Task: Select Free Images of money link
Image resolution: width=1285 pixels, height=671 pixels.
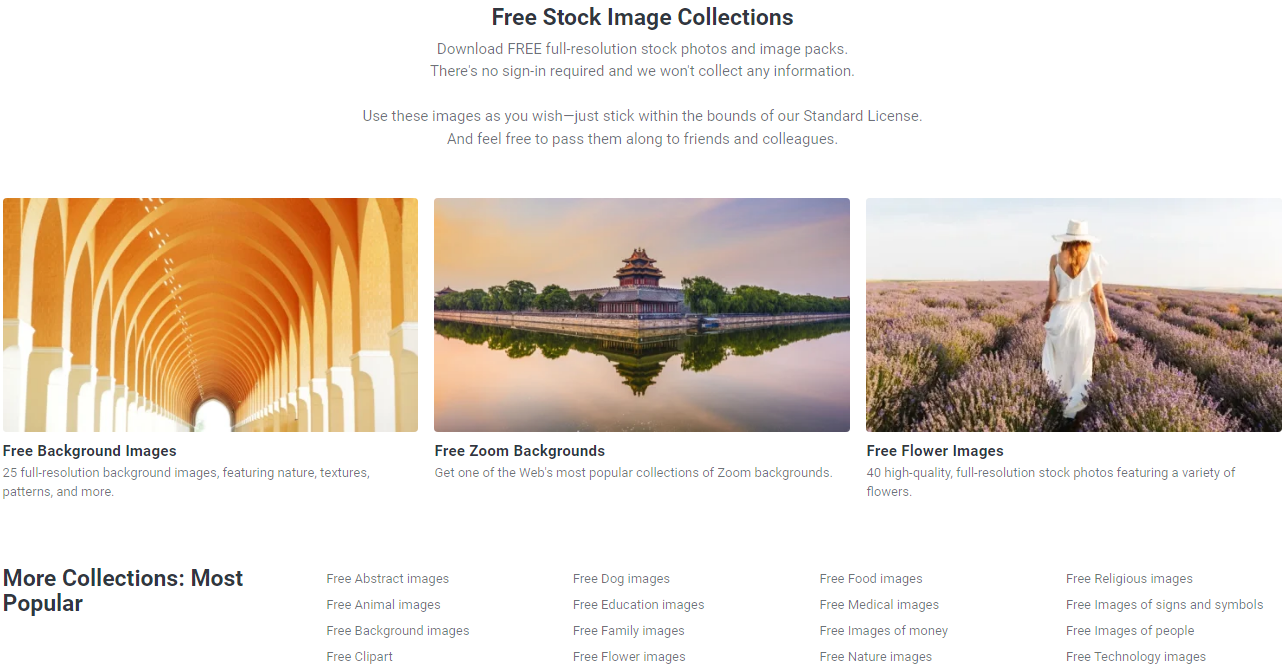Action: click(883, 631)
